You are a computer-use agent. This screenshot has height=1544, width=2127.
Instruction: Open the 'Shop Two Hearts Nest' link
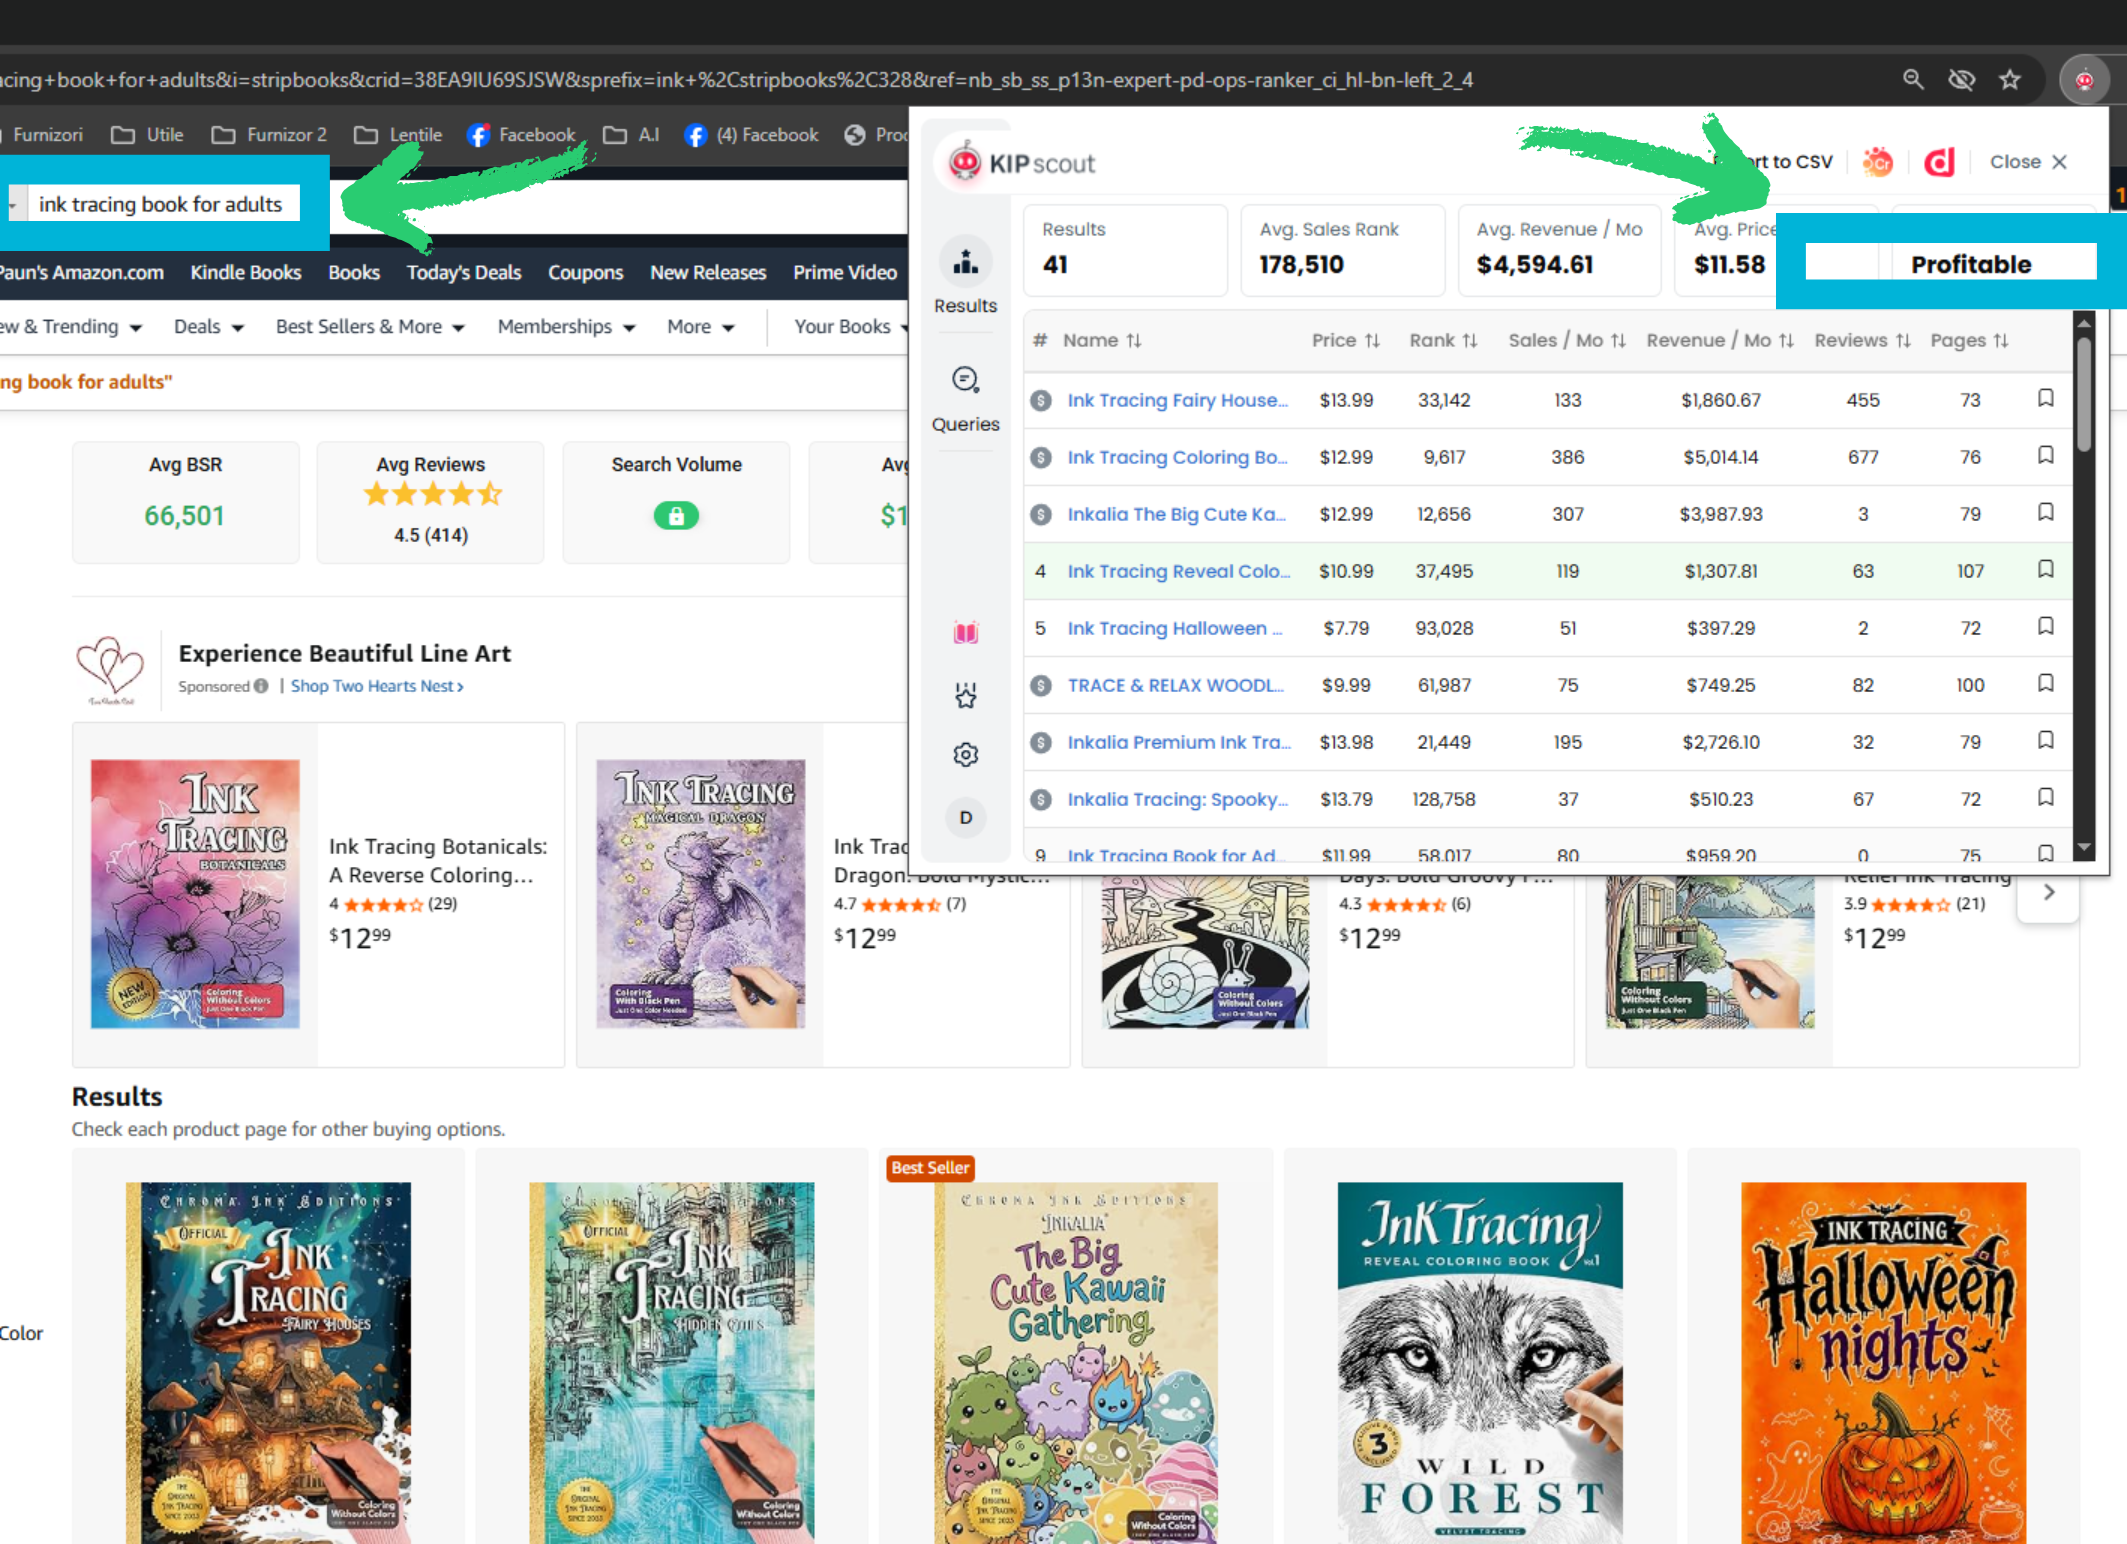377,686
